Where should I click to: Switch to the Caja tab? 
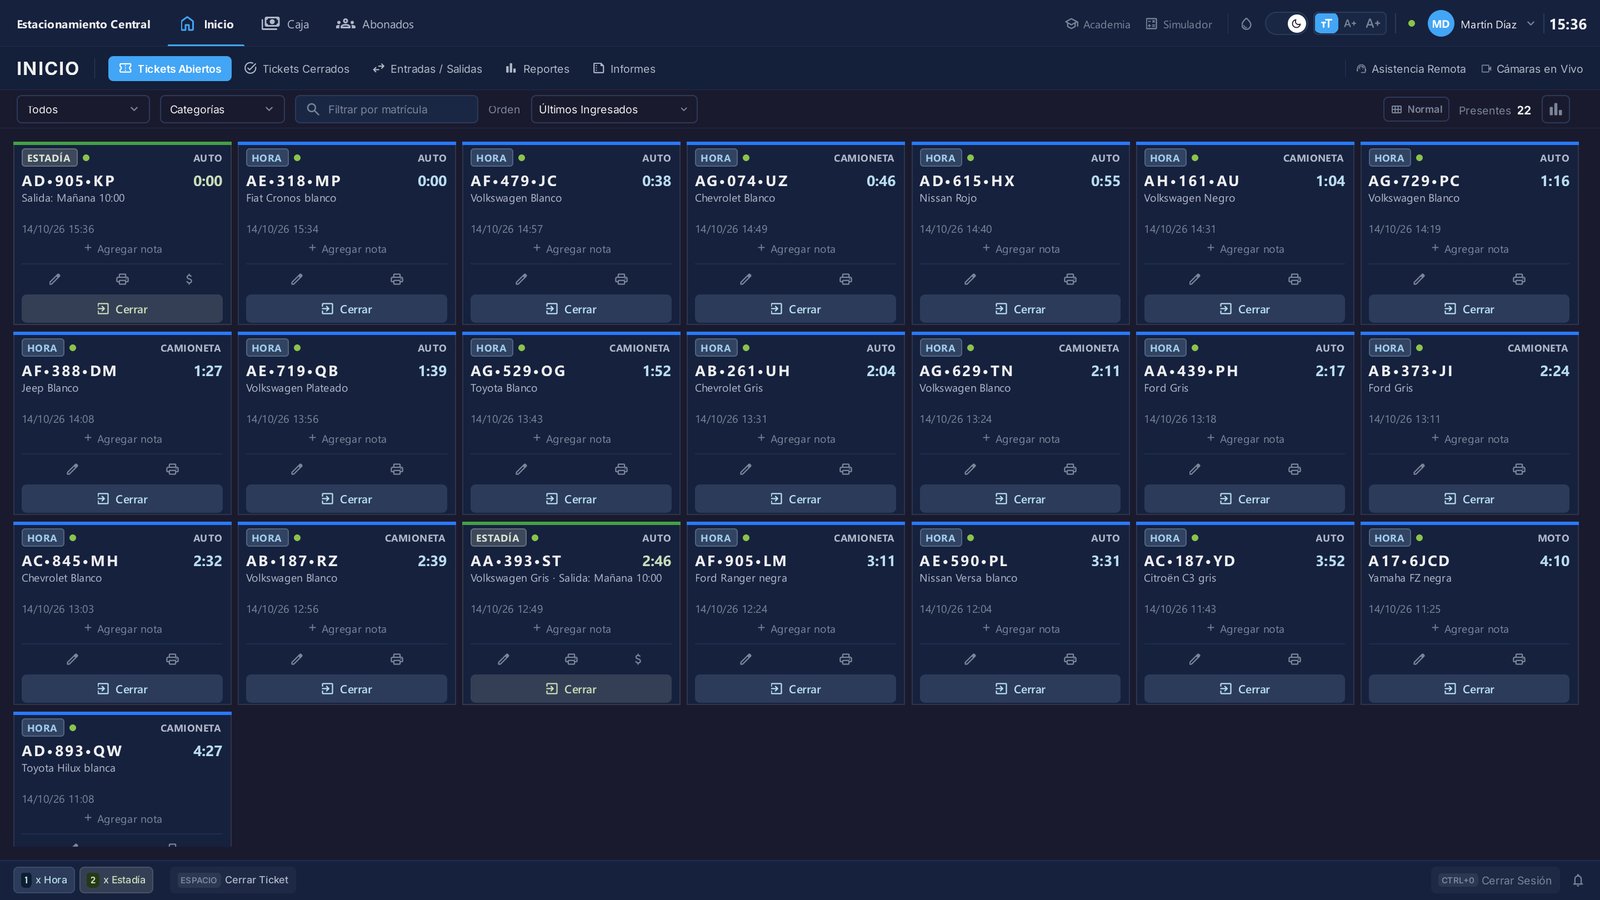click(x=285, y=24)
